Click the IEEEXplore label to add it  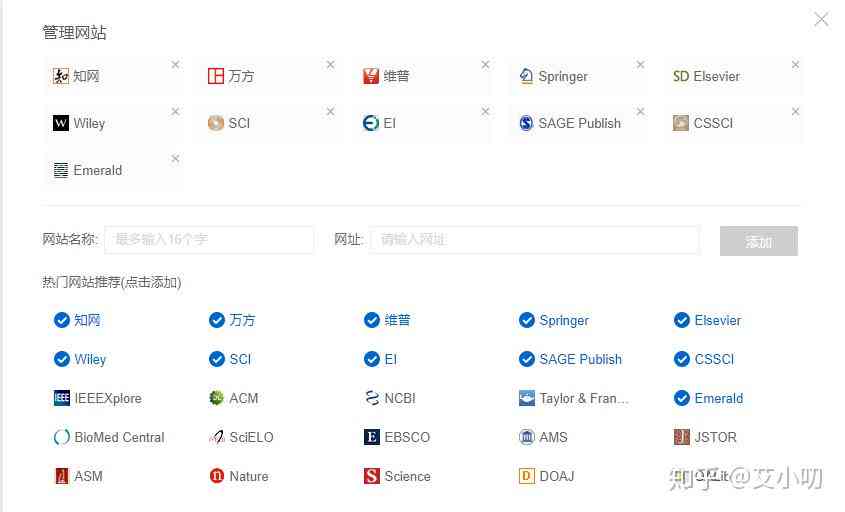tap(108, 398)
